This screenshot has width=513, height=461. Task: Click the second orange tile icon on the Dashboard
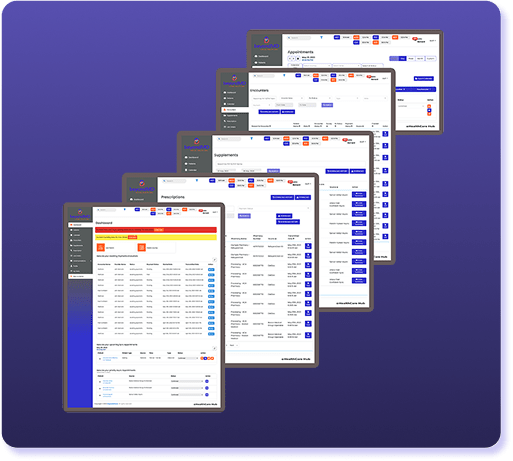142,247
